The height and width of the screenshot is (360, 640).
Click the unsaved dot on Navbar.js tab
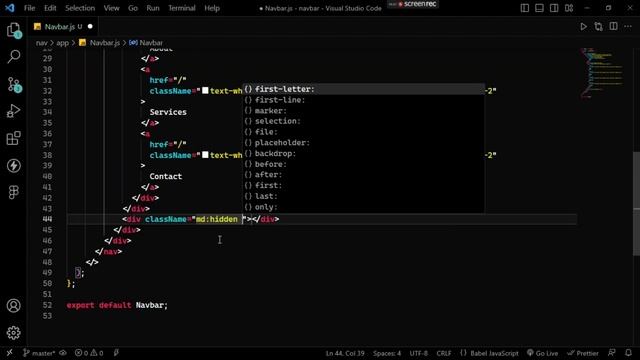tap(90, 27)
